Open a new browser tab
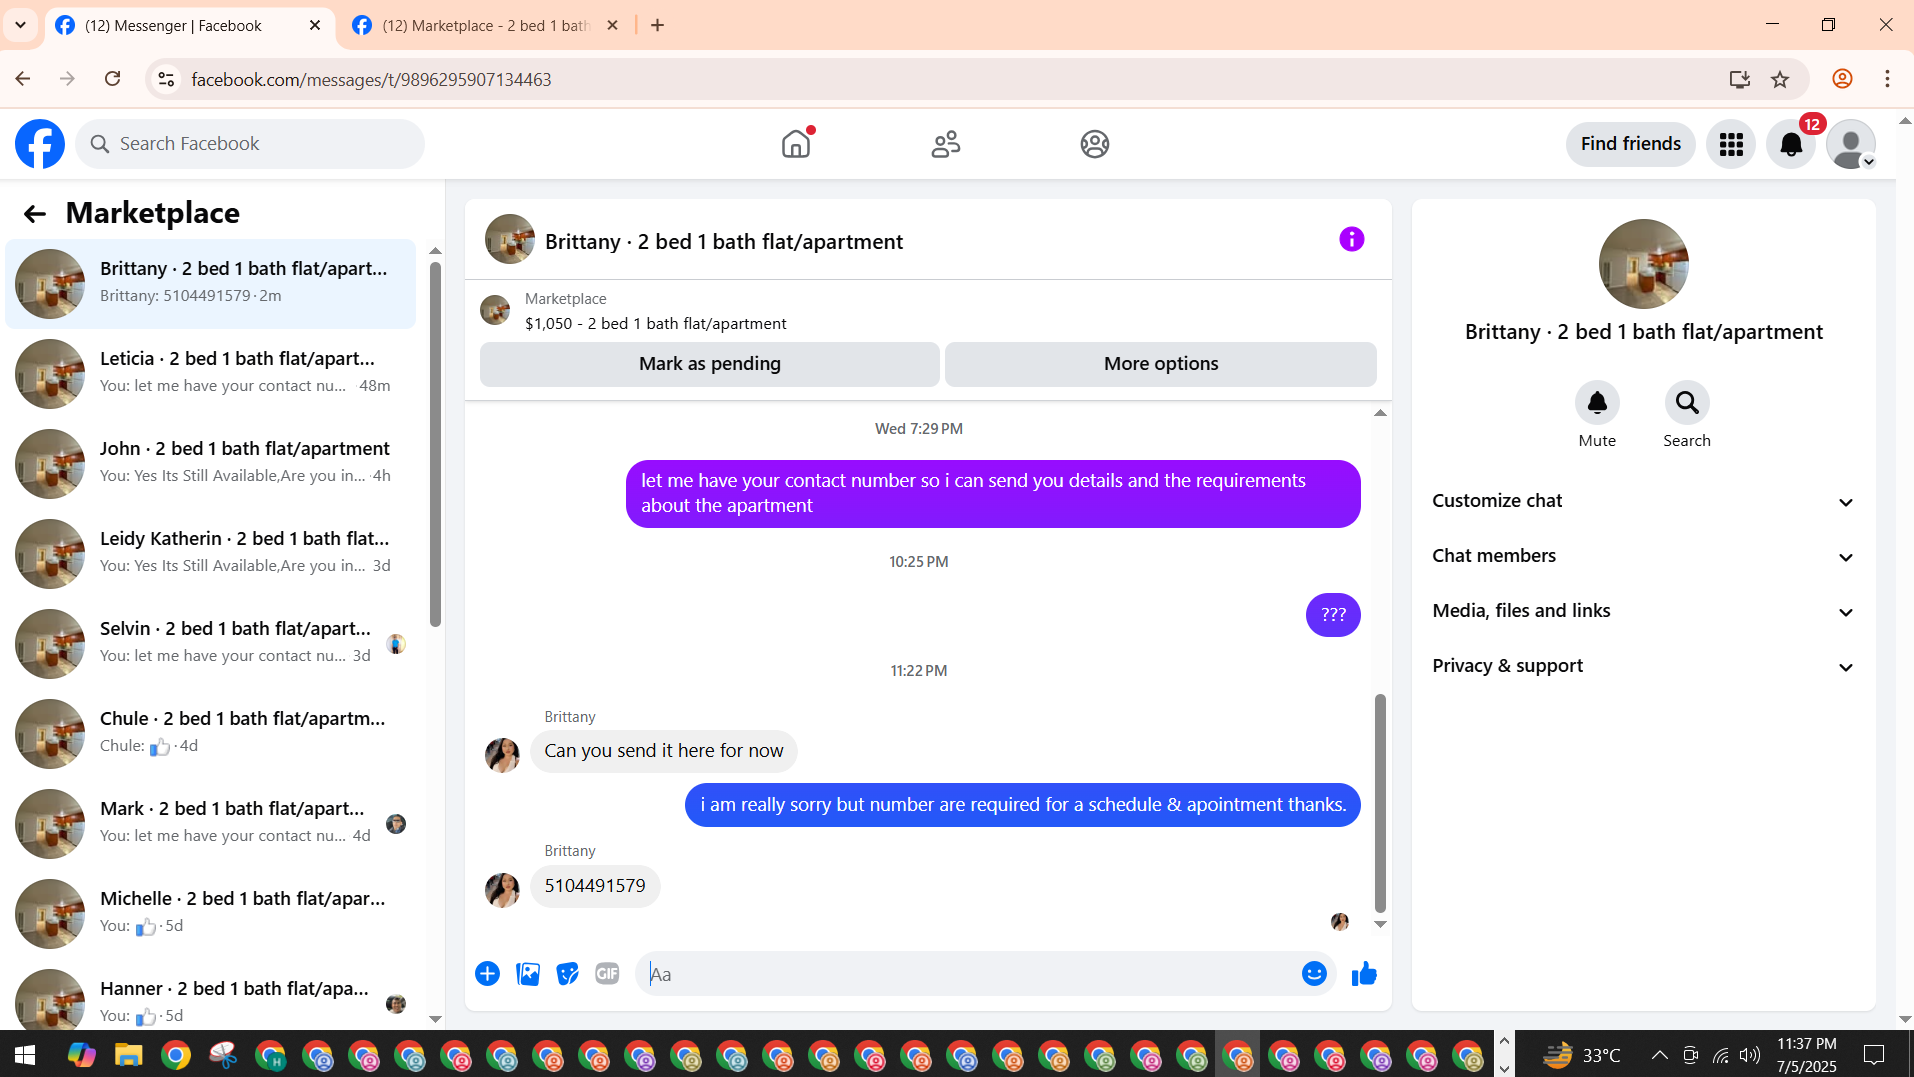 tap(657, 25)
